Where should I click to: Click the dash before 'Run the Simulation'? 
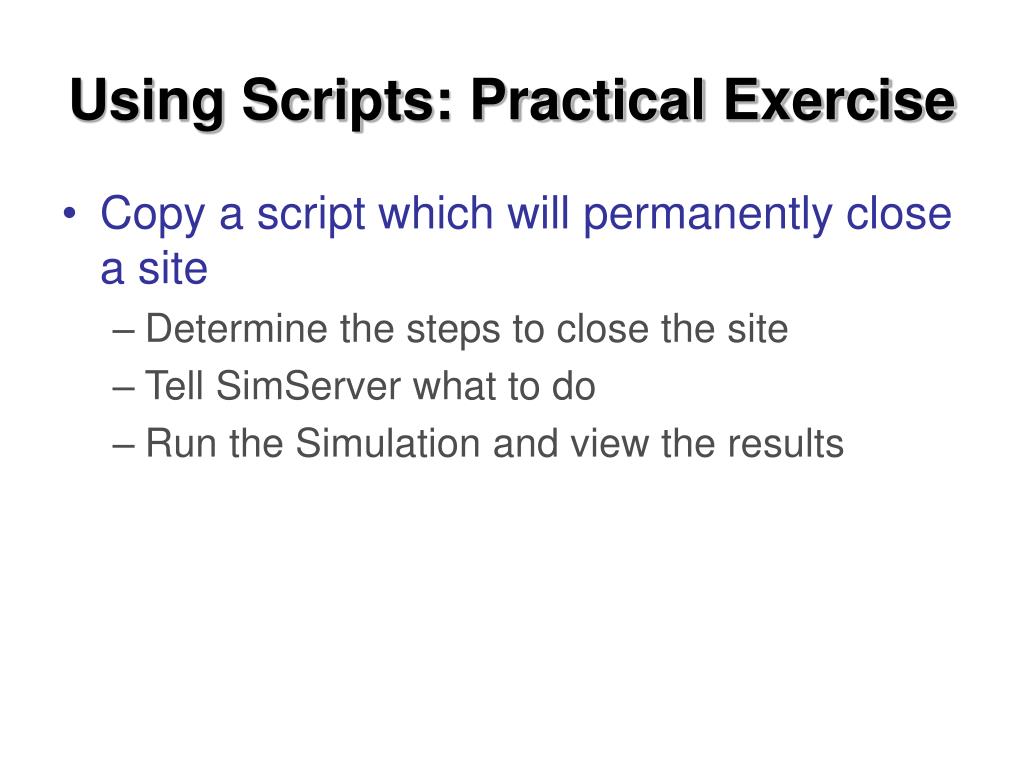click(123, 446)
